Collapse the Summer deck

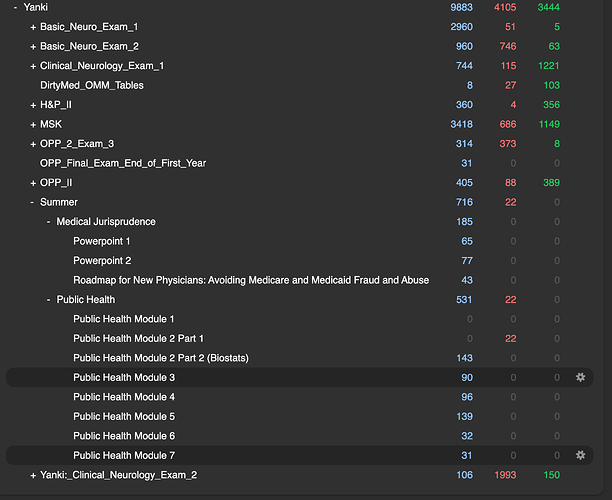(x=32, y=202)
